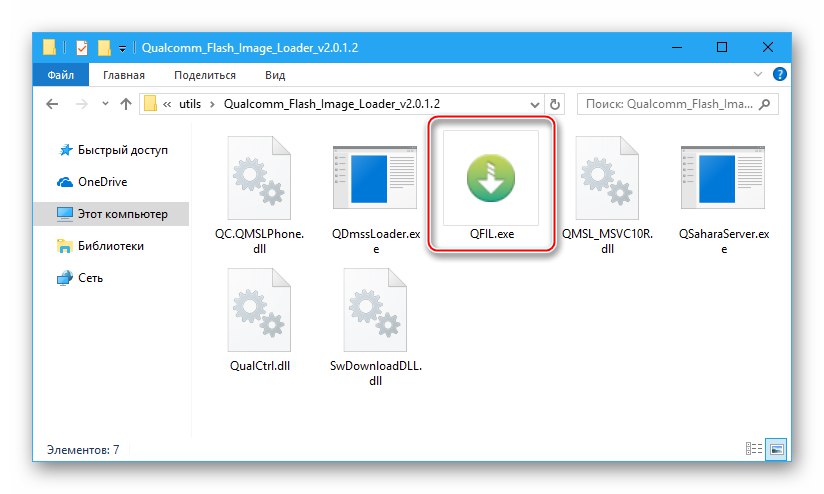Click the search magnifier icon
824x494 pixels.
[765, 104]
